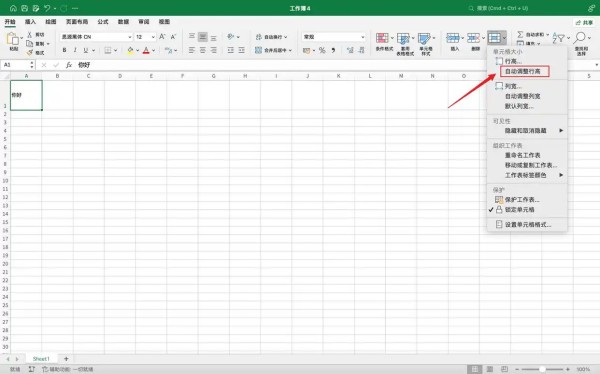Click the Undo arrow icon
Viewport: 600px width, 374px height.
[47, 8]
